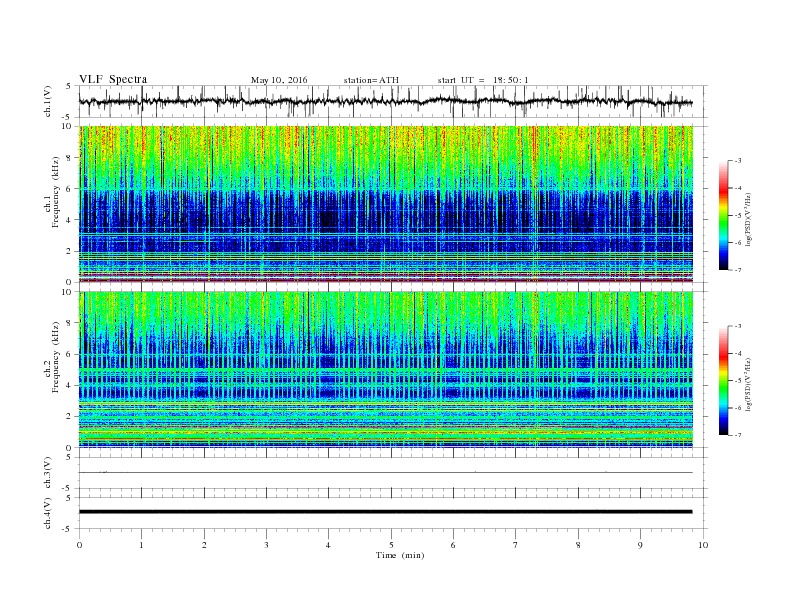792x612 pixels.
Task: Select the "May 10, 2016" date text
Action: coord(279,80)
